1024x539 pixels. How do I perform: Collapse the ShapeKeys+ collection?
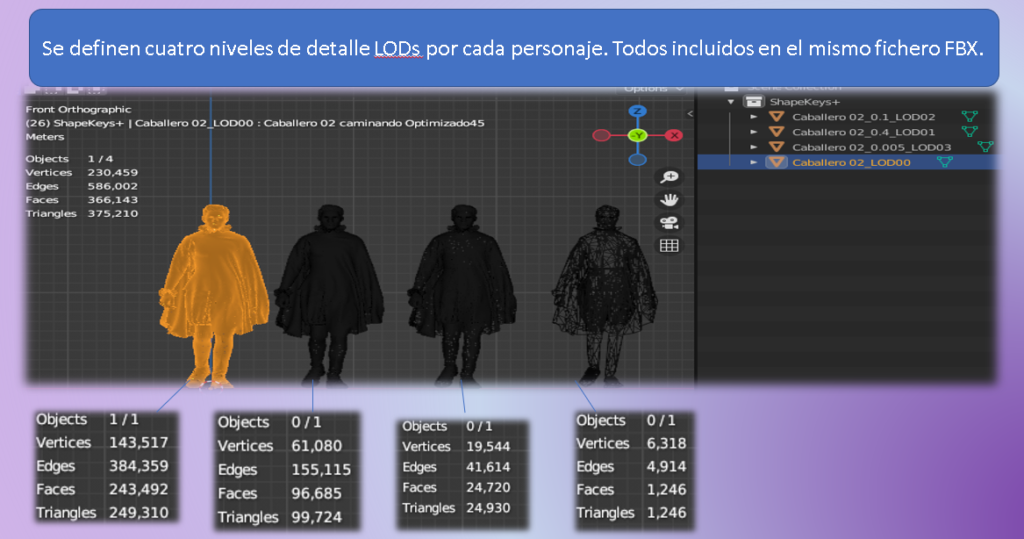click(731, 102)
